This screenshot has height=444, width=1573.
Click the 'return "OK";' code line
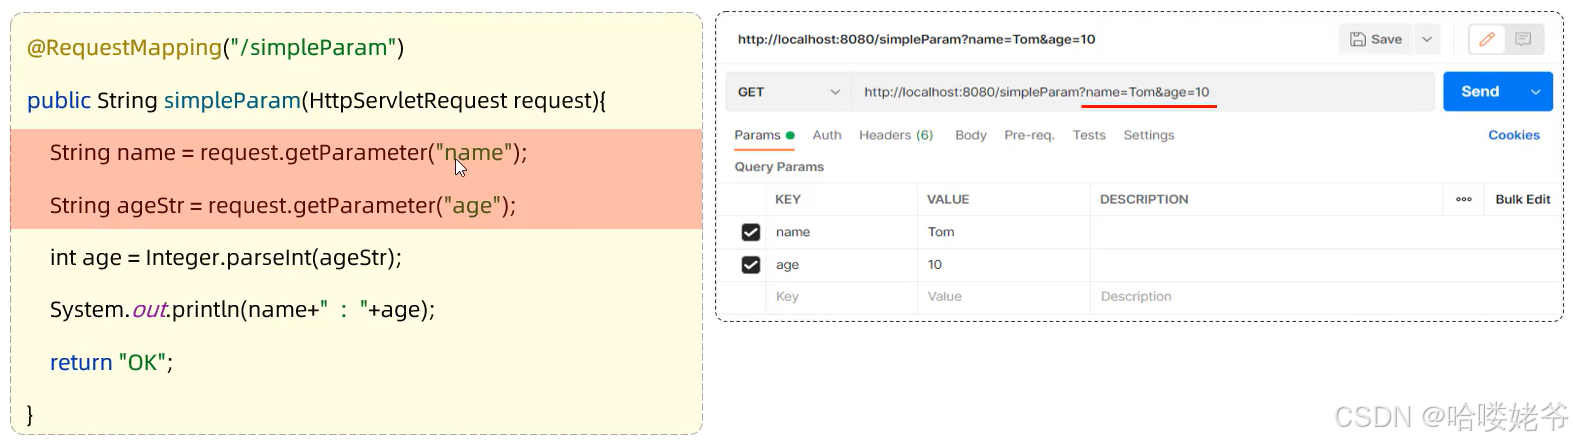click(x=111, y=362)
